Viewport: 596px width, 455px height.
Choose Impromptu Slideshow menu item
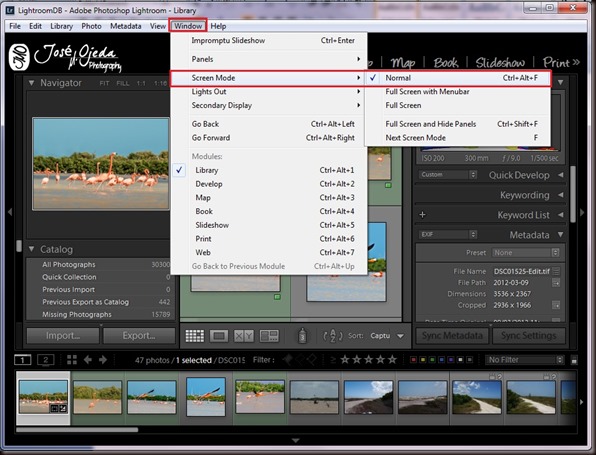pos(269,40)
